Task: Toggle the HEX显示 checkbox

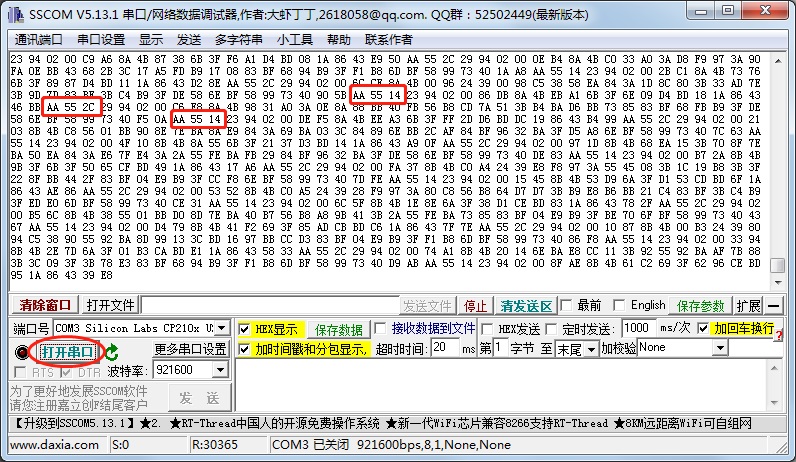Action: tap(246, 329)
